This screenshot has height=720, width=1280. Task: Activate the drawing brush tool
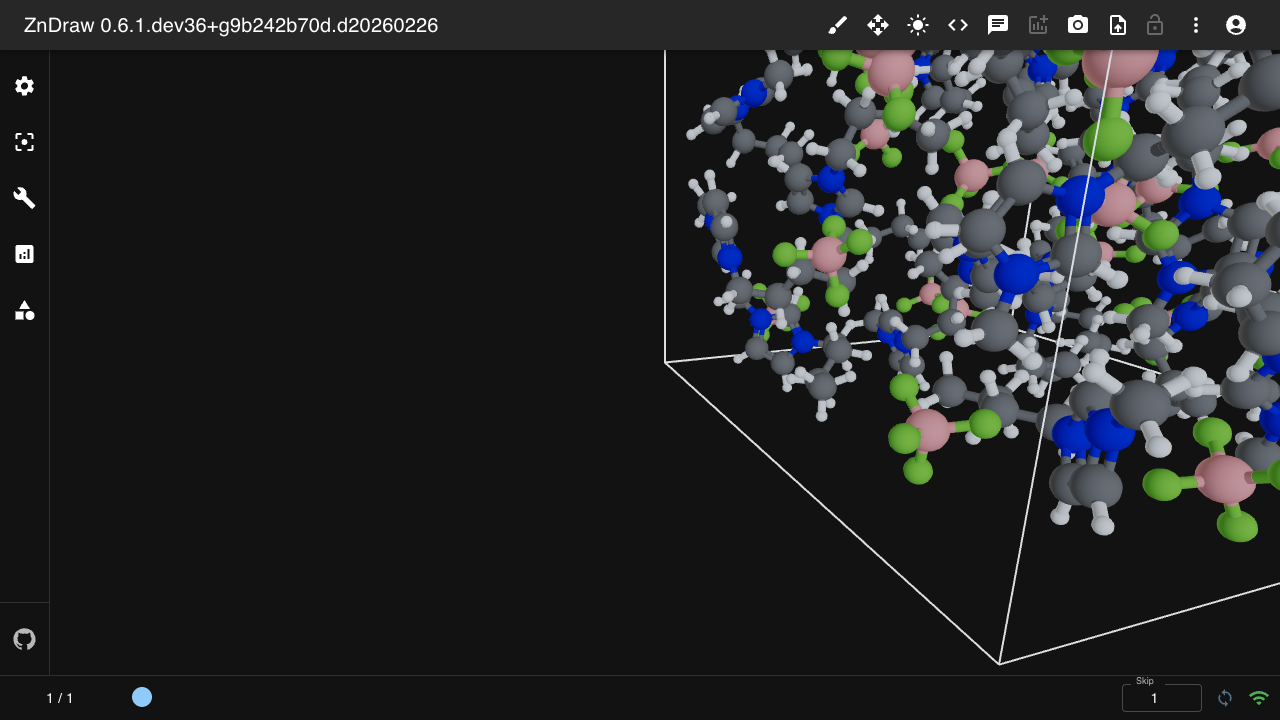(x=838, y=25)
